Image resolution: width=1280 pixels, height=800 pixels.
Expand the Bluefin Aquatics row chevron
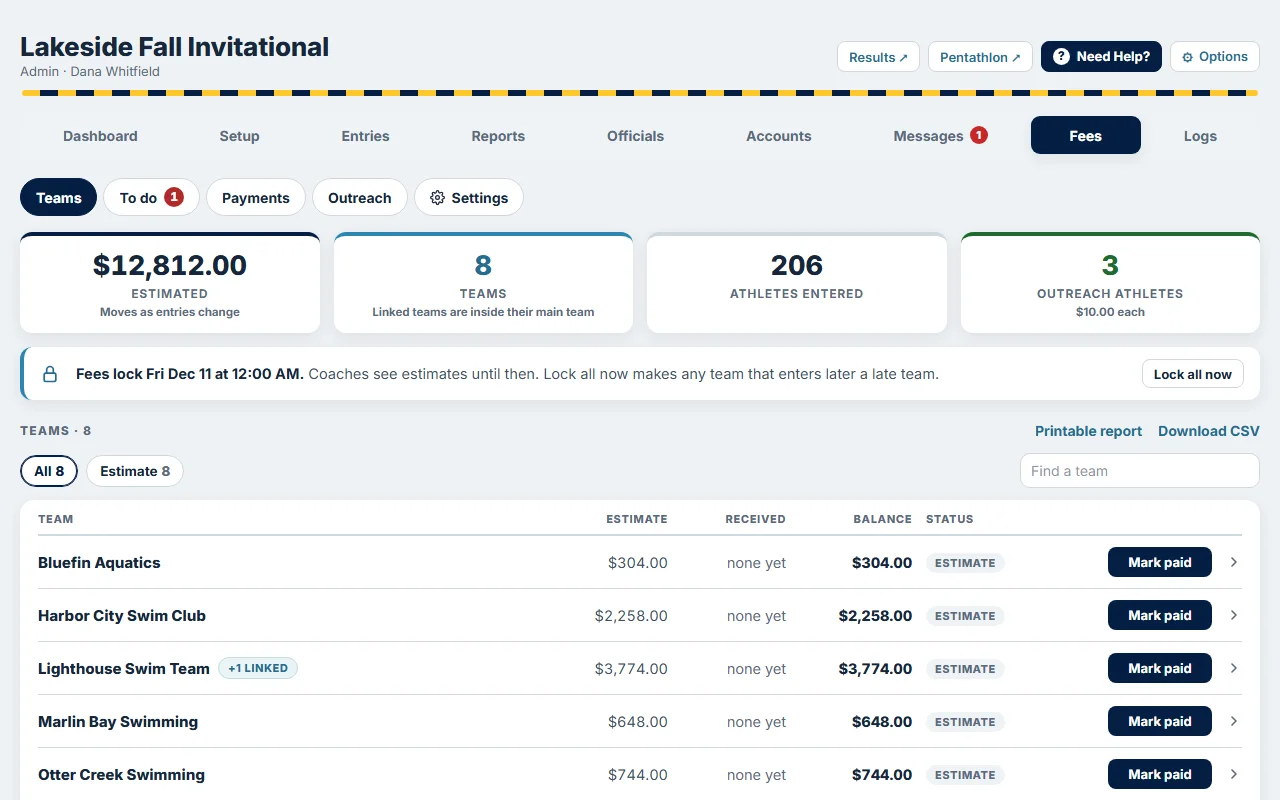(1234, 562)
